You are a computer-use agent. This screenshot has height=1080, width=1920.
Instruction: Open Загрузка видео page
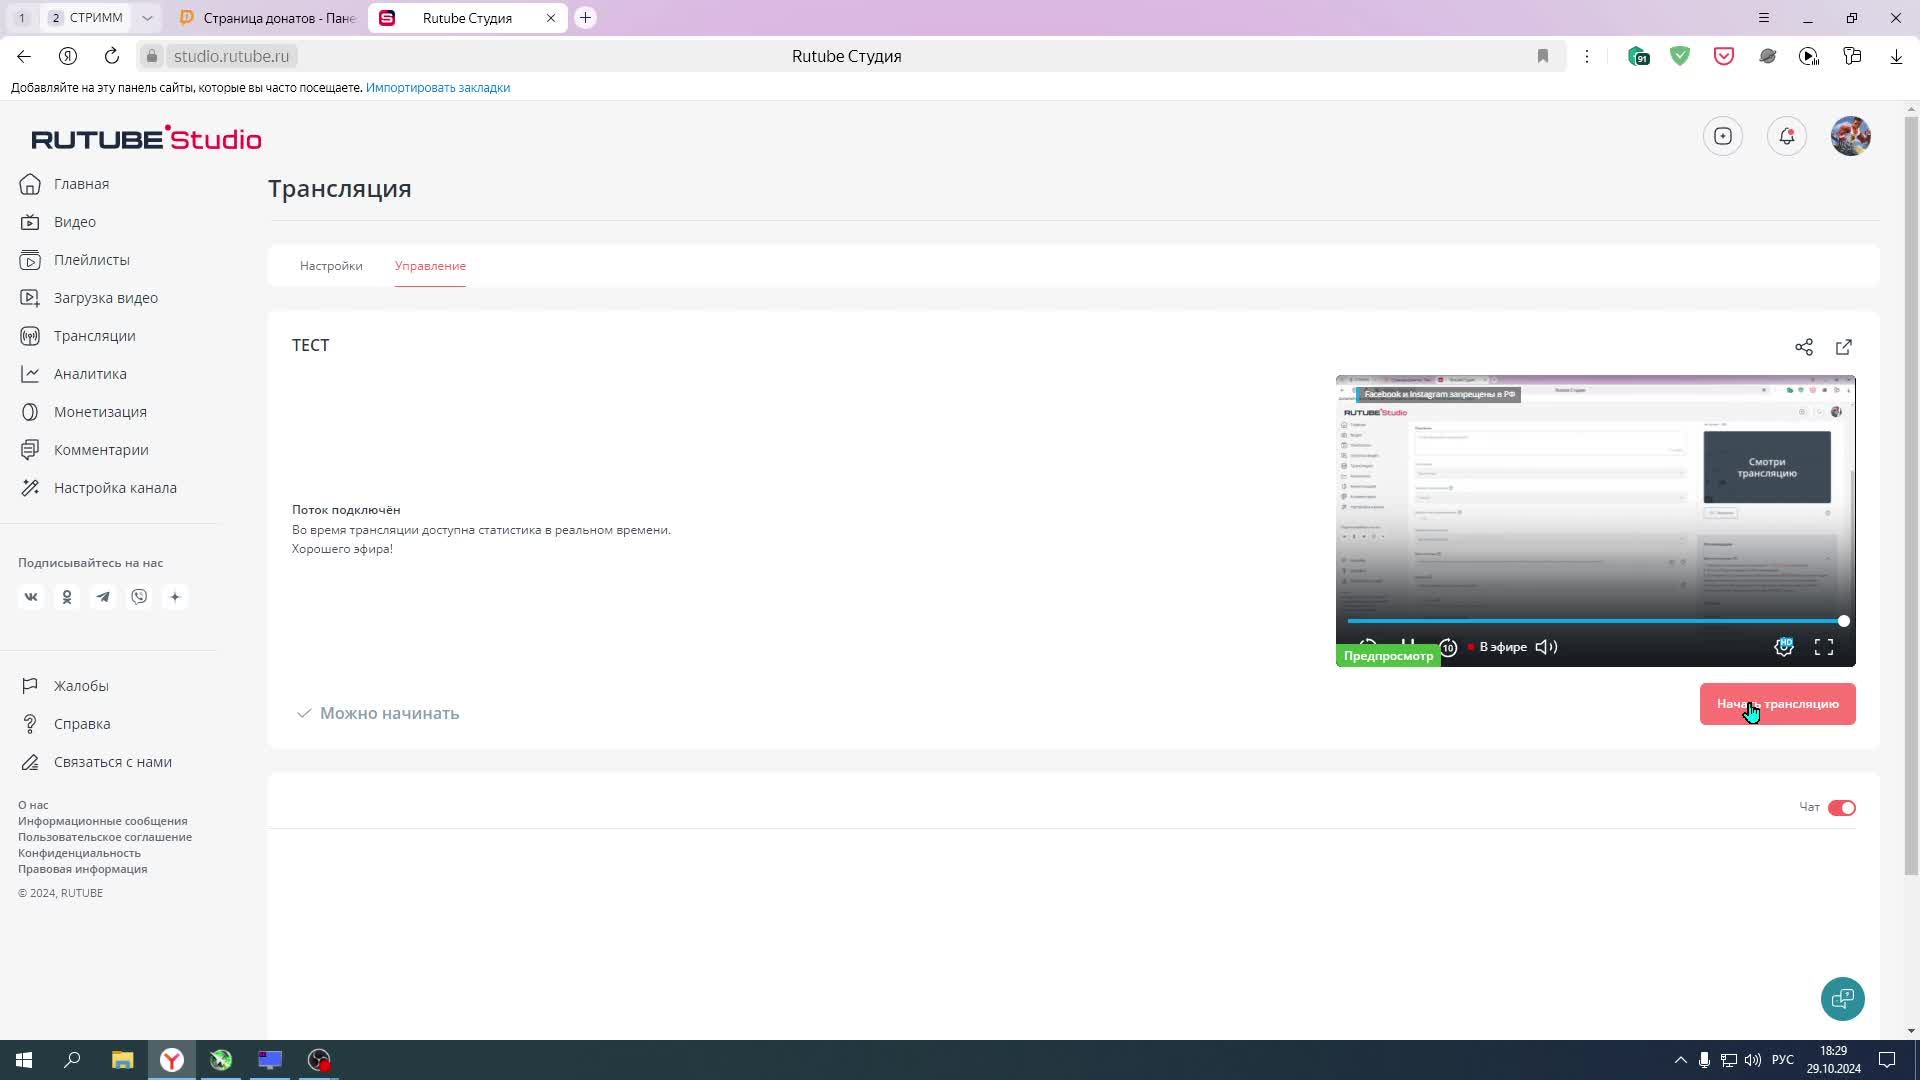coord(89,298)
